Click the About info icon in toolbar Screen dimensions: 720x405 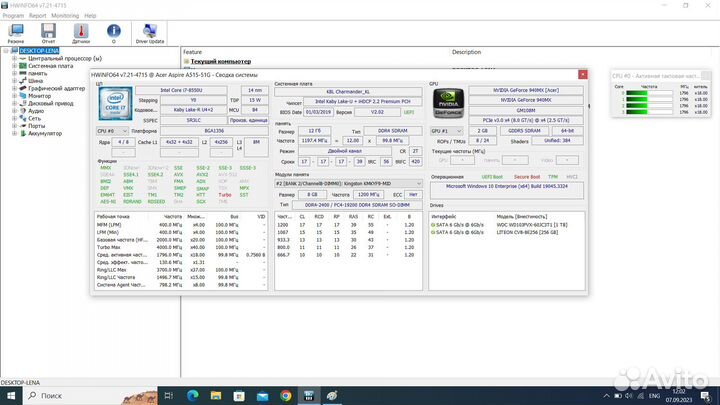point(114,33)
